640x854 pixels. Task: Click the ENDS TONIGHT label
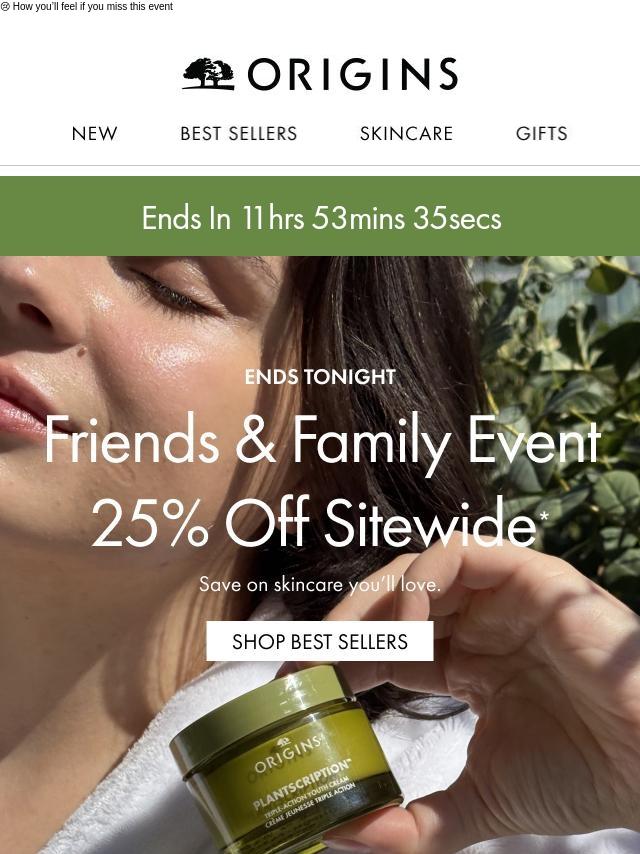(x=320, y=376)
